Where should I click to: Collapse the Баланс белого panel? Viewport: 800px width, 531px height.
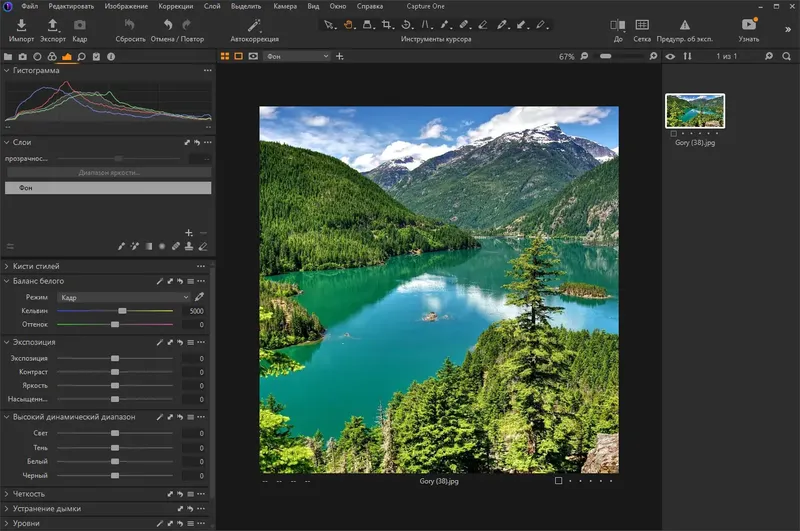pyautogui.click(x=7, y=281)
